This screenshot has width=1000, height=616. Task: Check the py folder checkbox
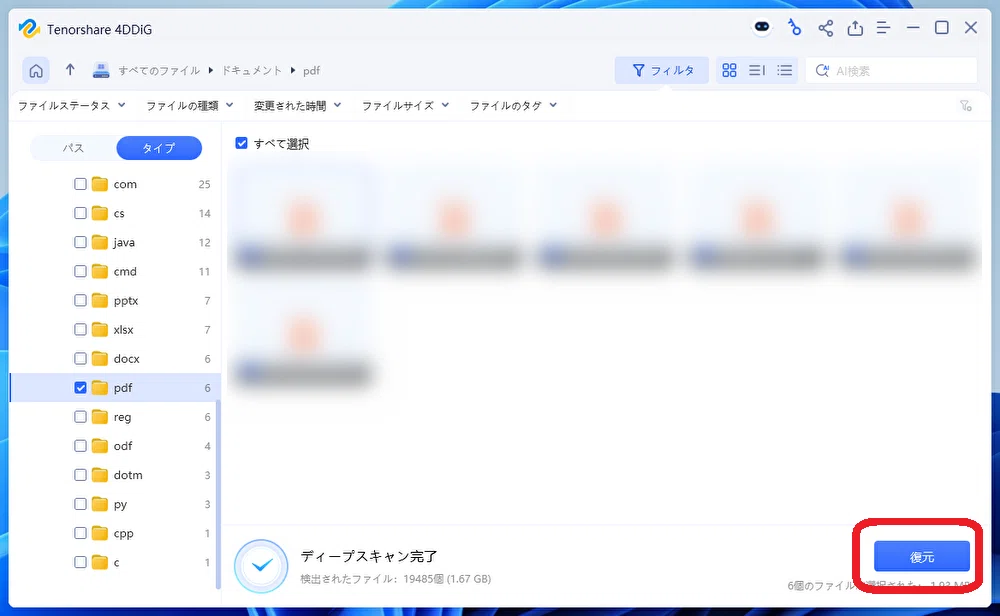(80, 504)
